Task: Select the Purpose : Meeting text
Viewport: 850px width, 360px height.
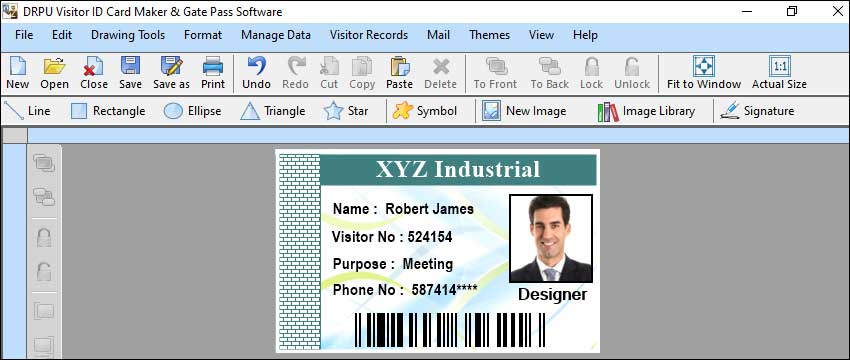Action: click(393, 264)
